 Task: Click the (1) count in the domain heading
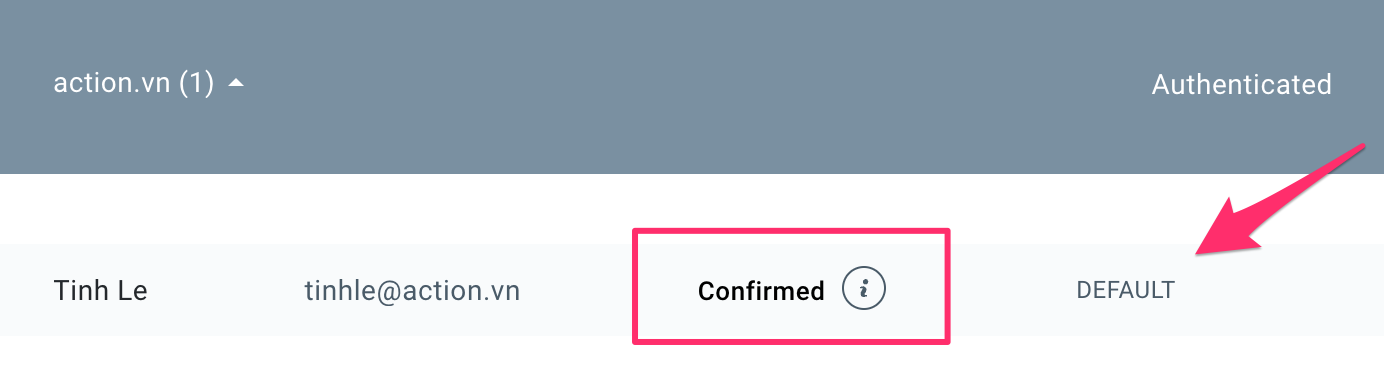(197, 85)
